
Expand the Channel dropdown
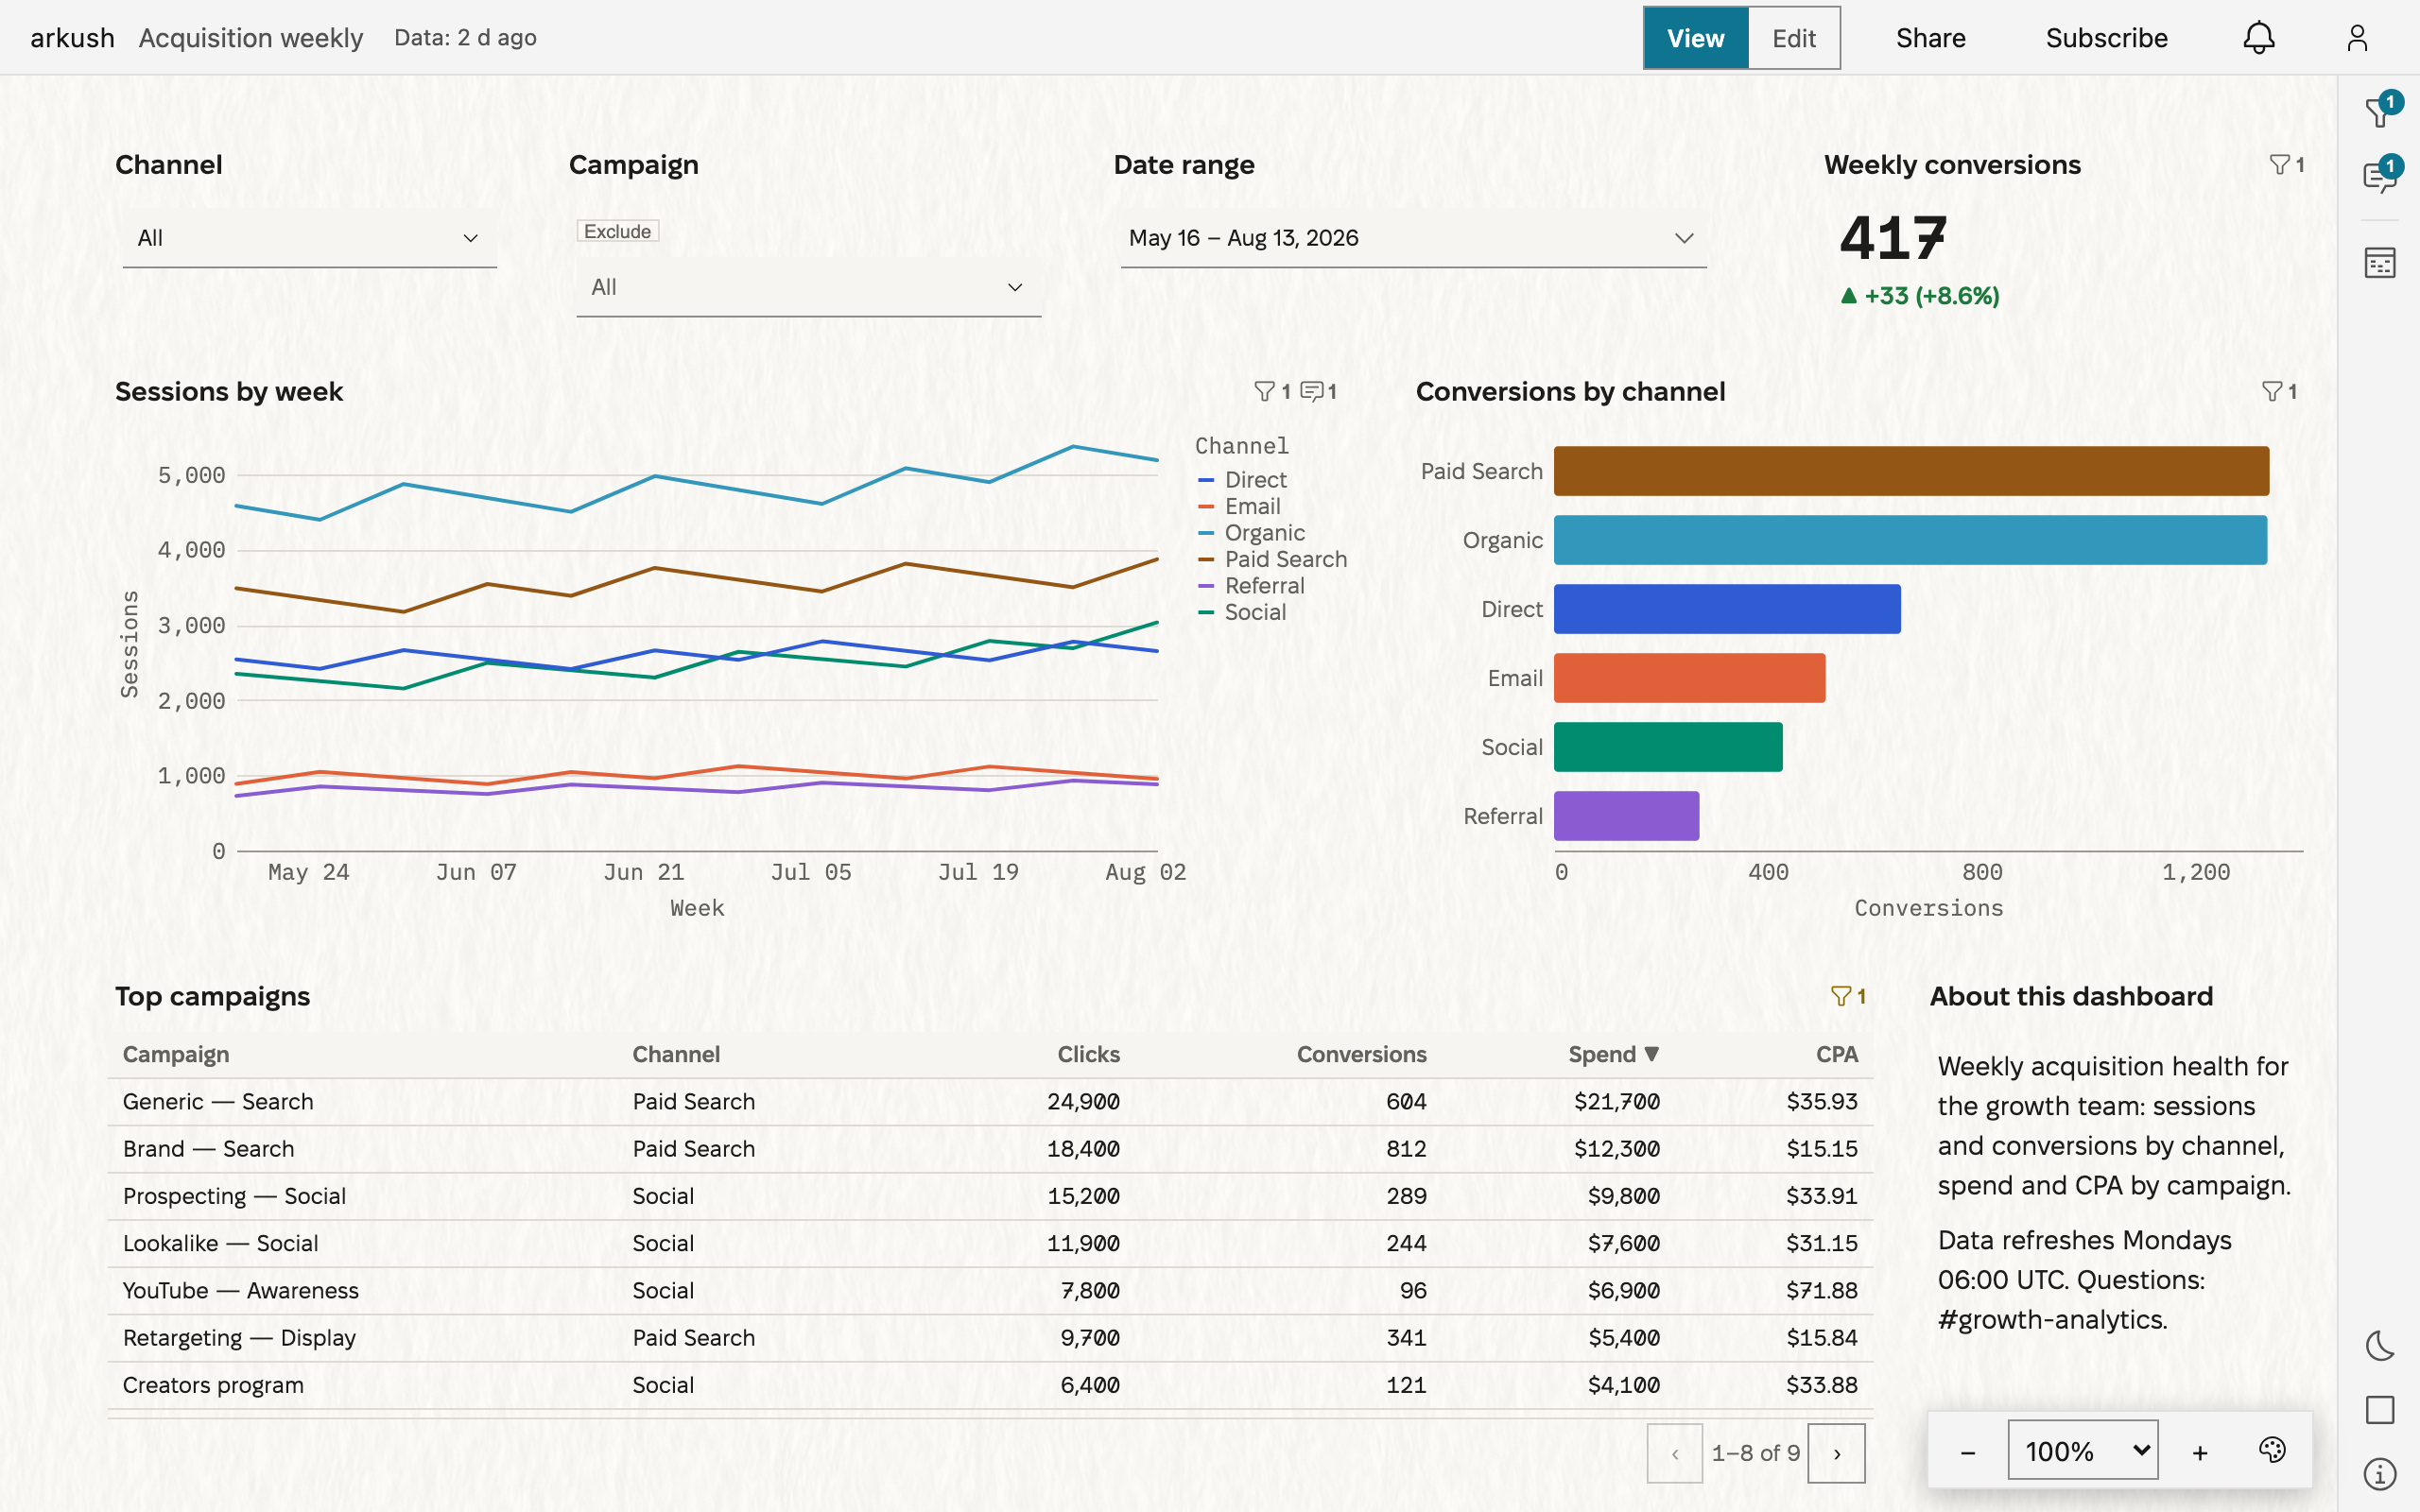(x=310, y=238)
